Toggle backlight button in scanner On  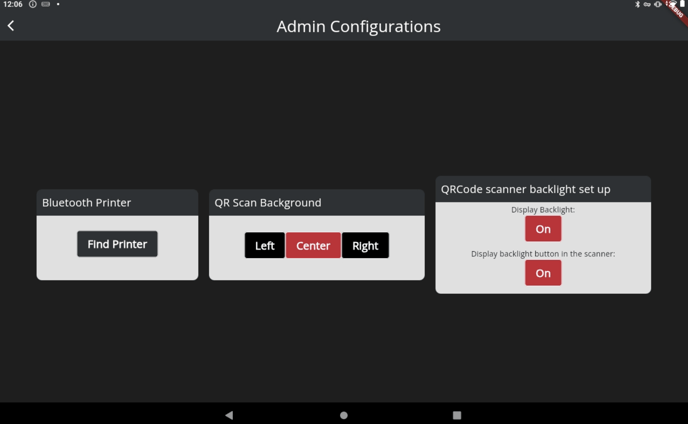coord(543,273)
